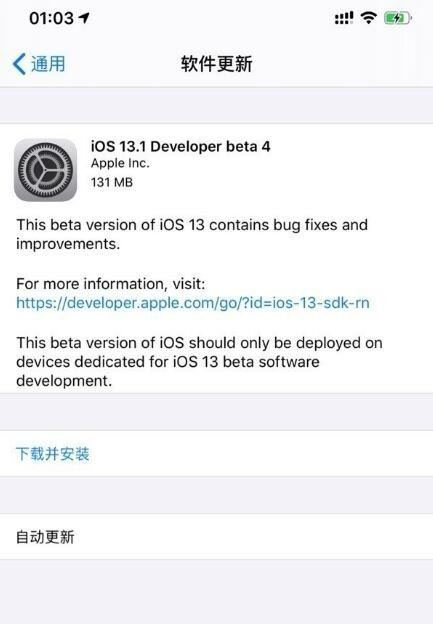Tap the 软件更新 page title
Image resolution: width=433 pixels, height=624 pixels.
click(x=216, y=64)
